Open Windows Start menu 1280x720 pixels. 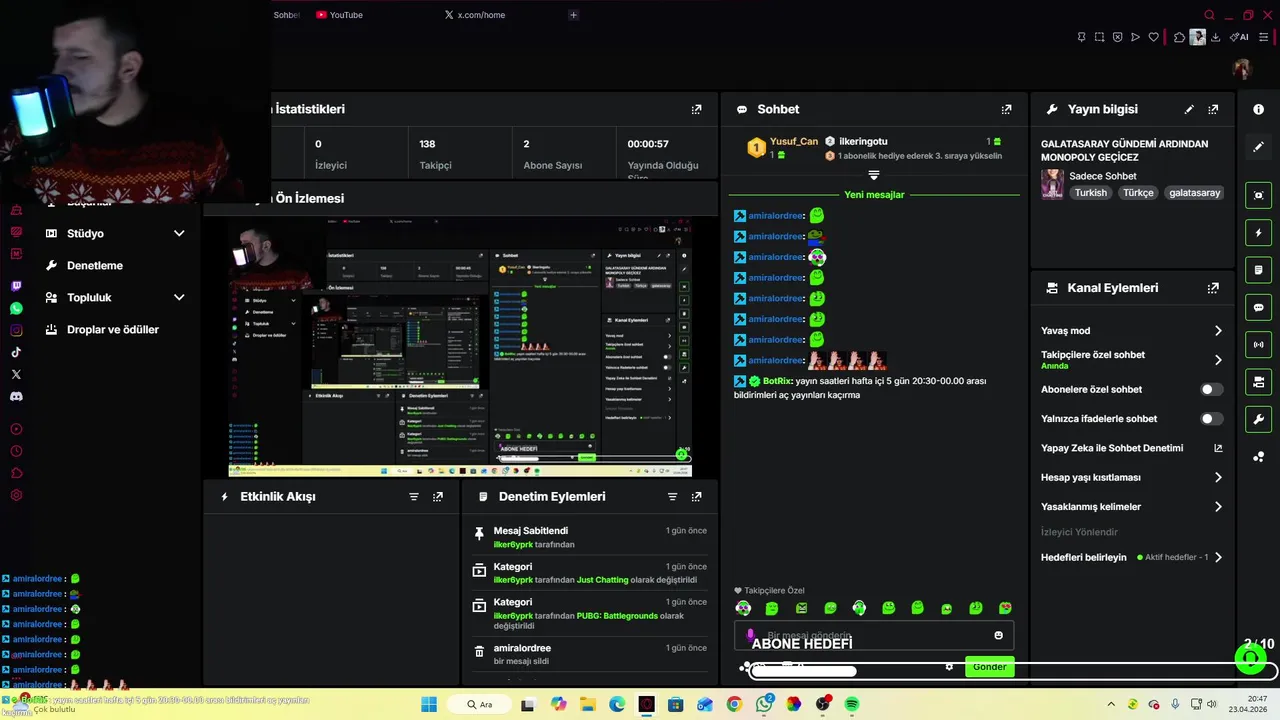[x=429, y=704]
